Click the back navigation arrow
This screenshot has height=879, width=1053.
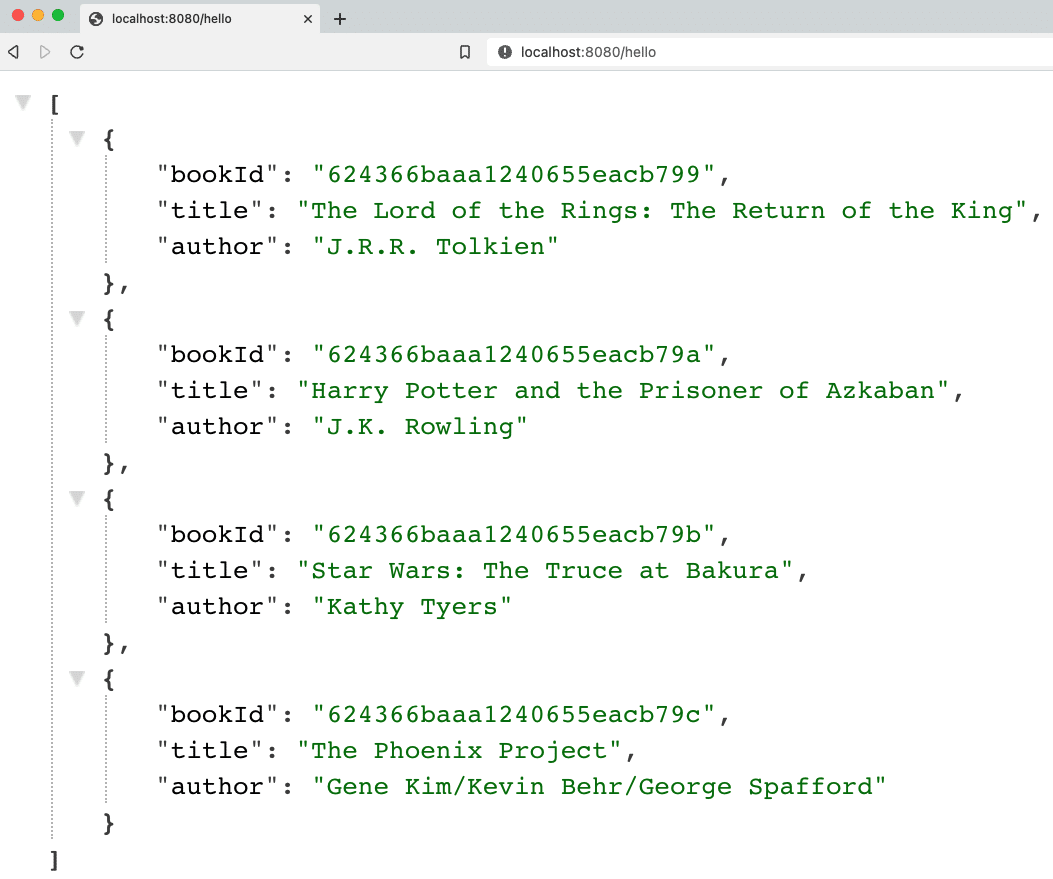pyautogui.click(x=15, y=52)
